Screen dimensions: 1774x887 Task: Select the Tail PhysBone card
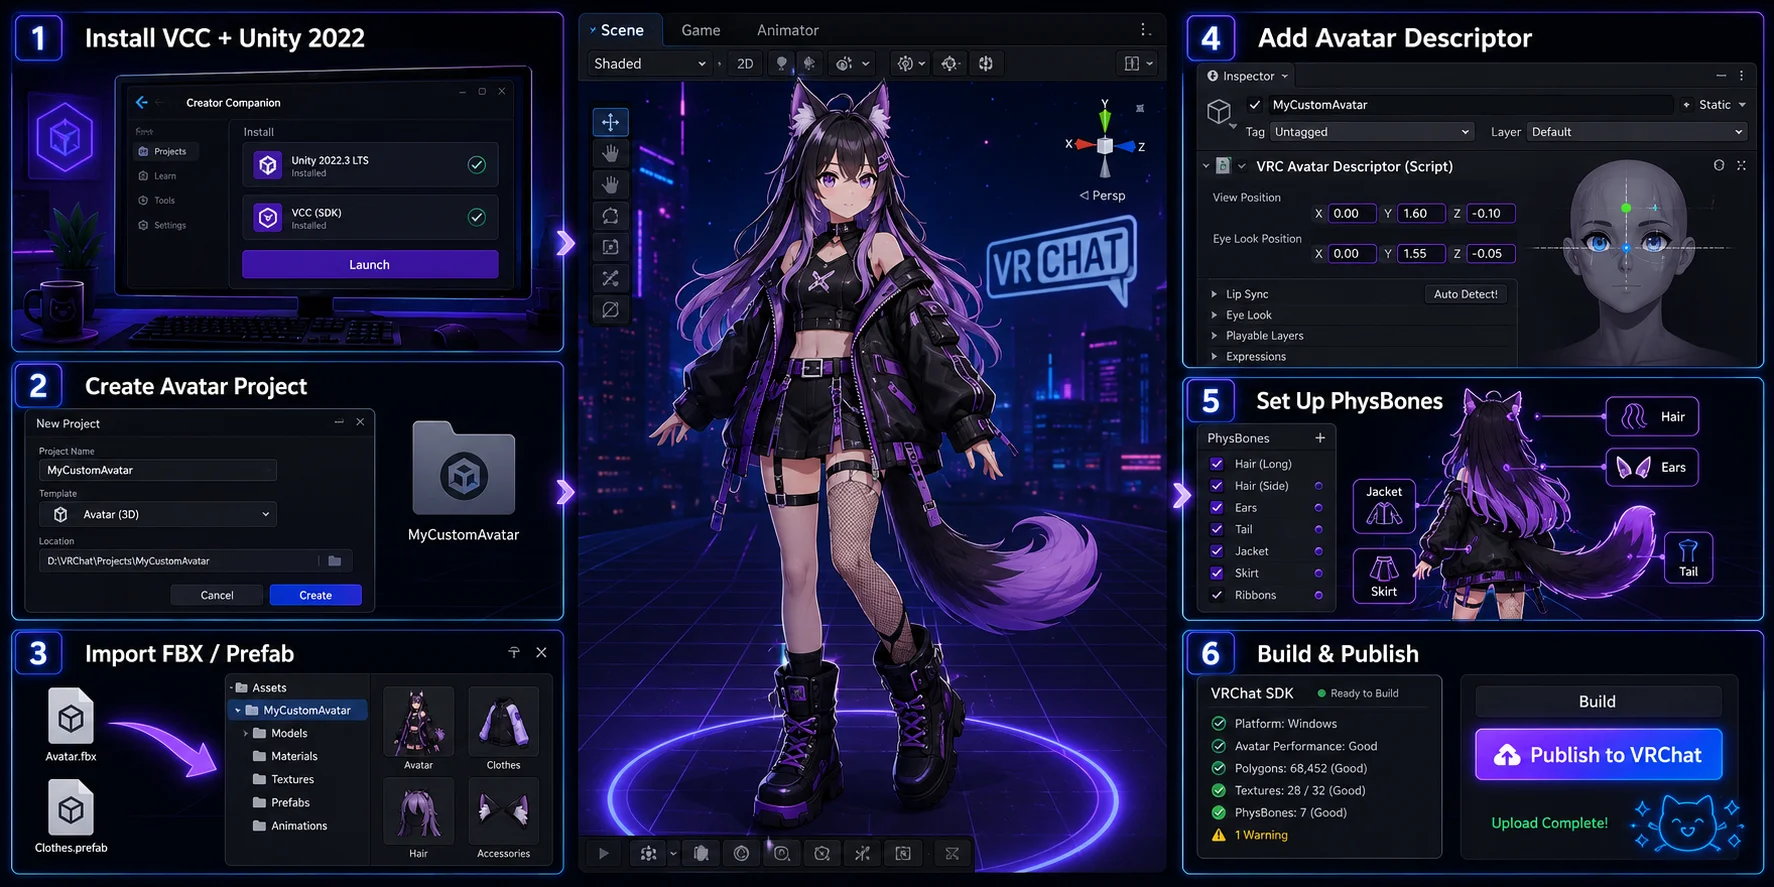click(x=1688, y=557)
